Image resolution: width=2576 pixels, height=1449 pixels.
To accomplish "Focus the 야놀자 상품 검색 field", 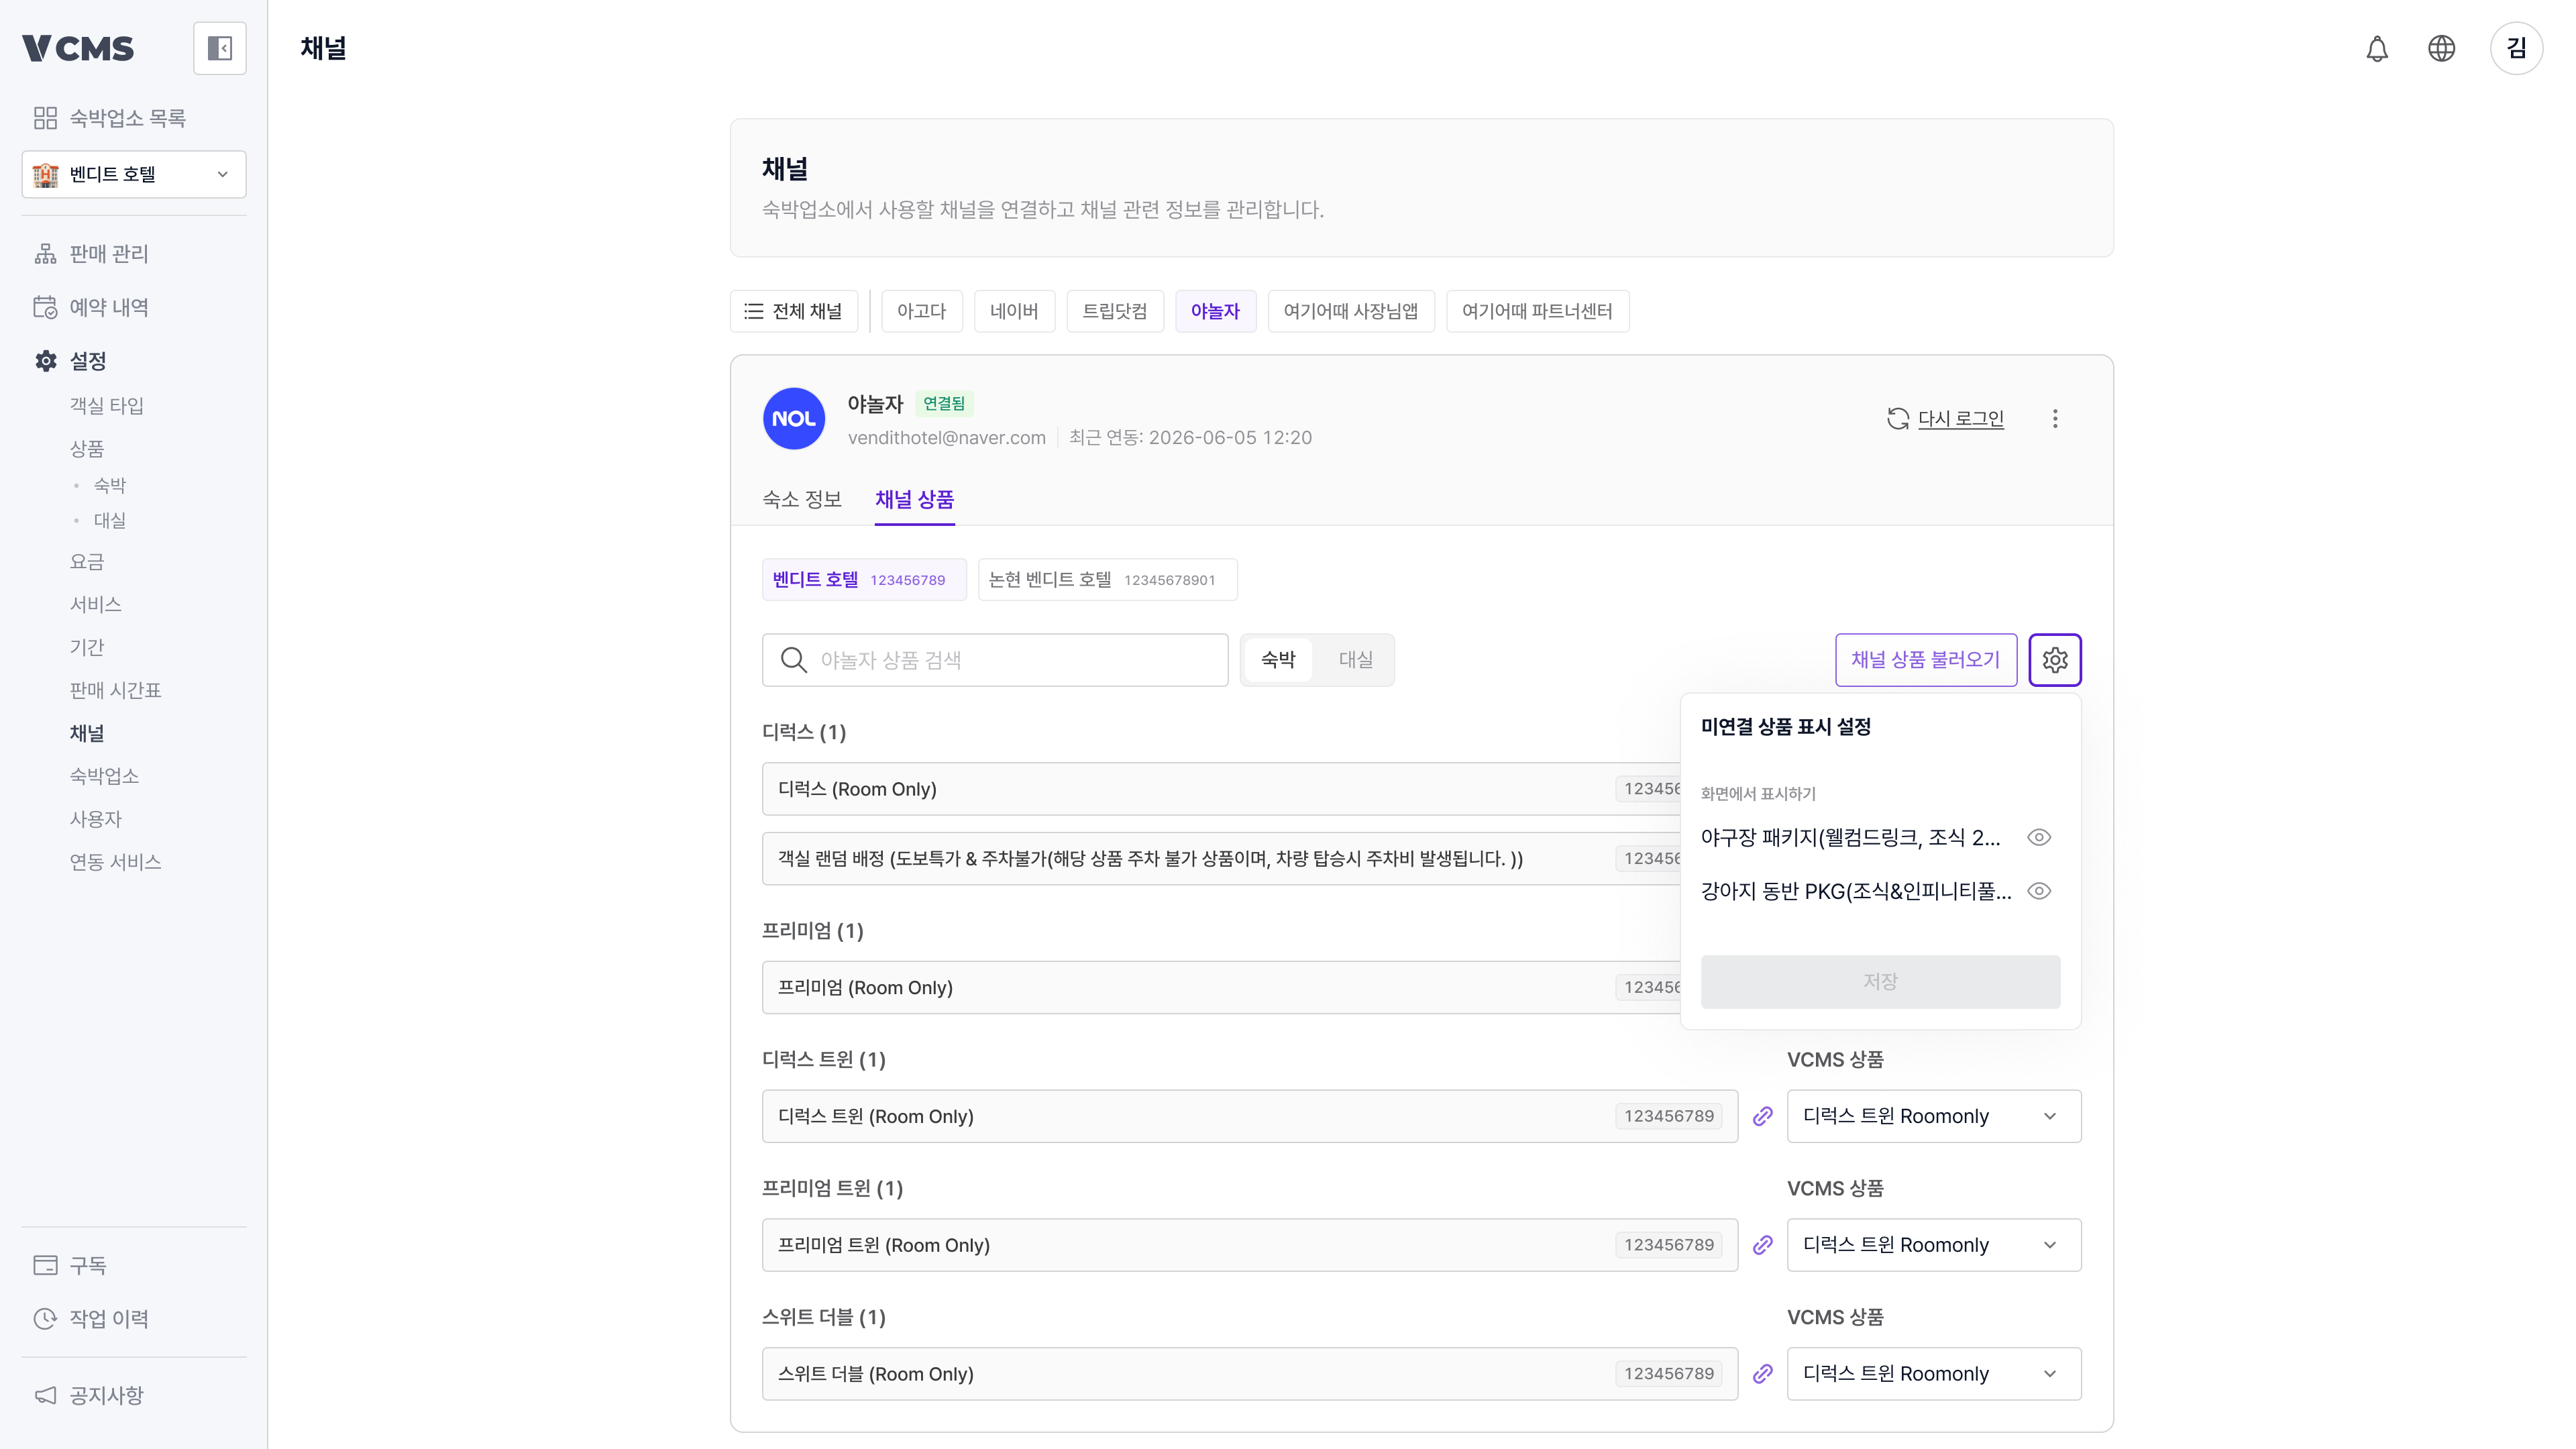I will click(x=995, y=660).
